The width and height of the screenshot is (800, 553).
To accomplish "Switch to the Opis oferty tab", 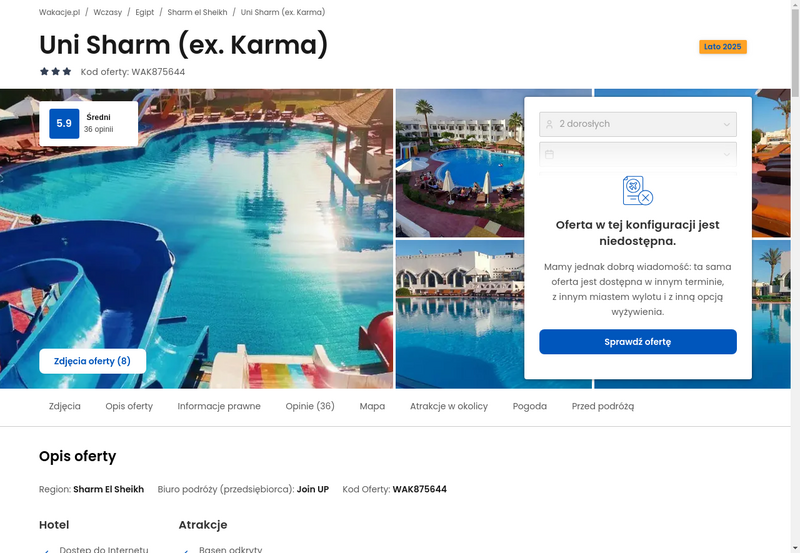I will tap(129, 406).
